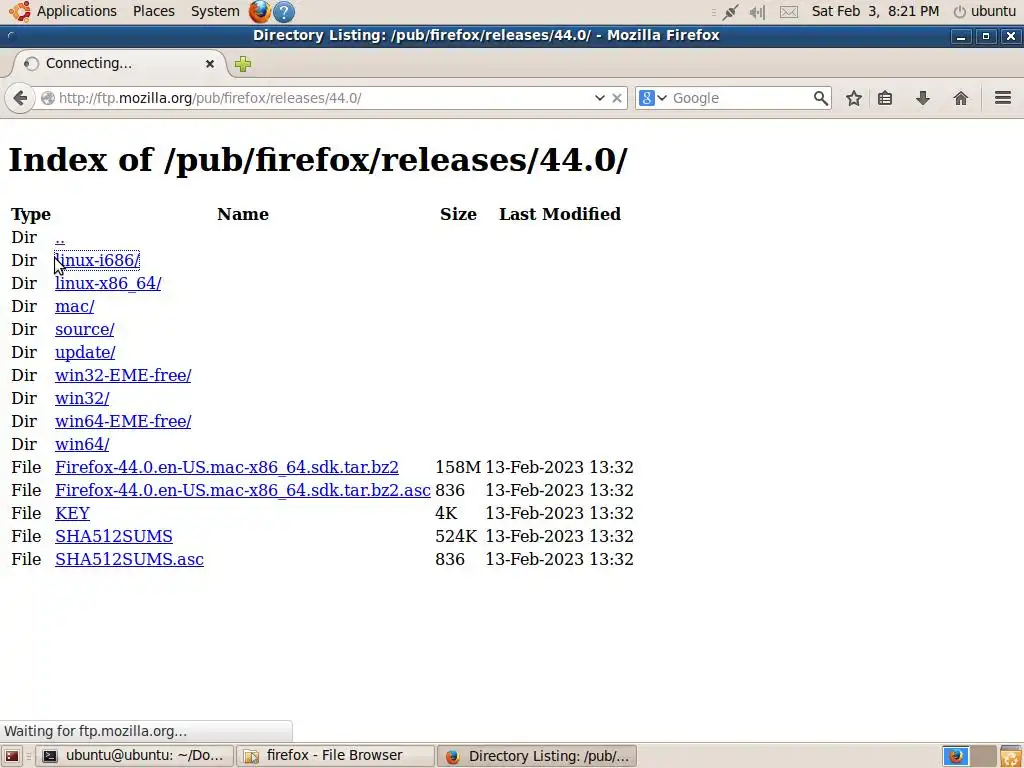
Task: Open the Places menu
Action: tap(153, 11)
